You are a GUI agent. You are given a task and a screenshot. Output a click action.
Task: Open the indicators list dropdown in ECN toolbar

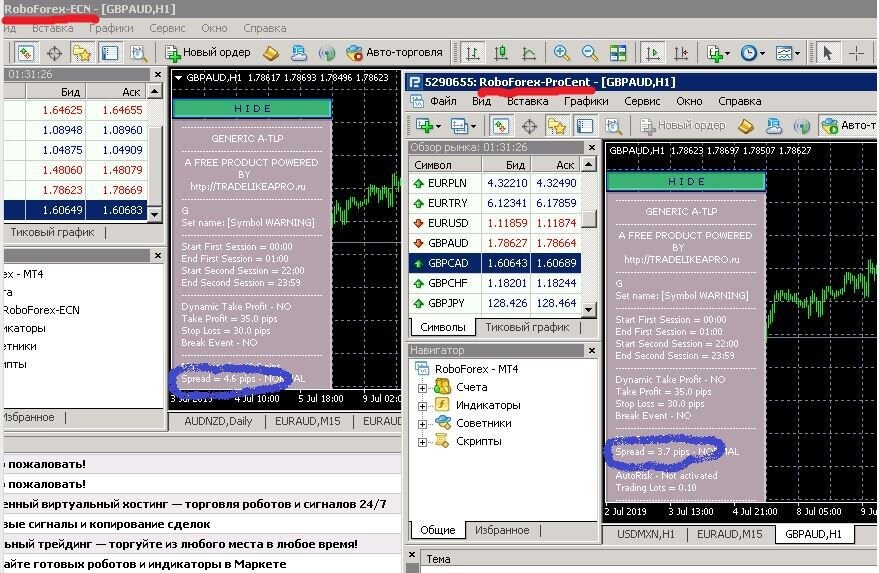coord(718,53)
